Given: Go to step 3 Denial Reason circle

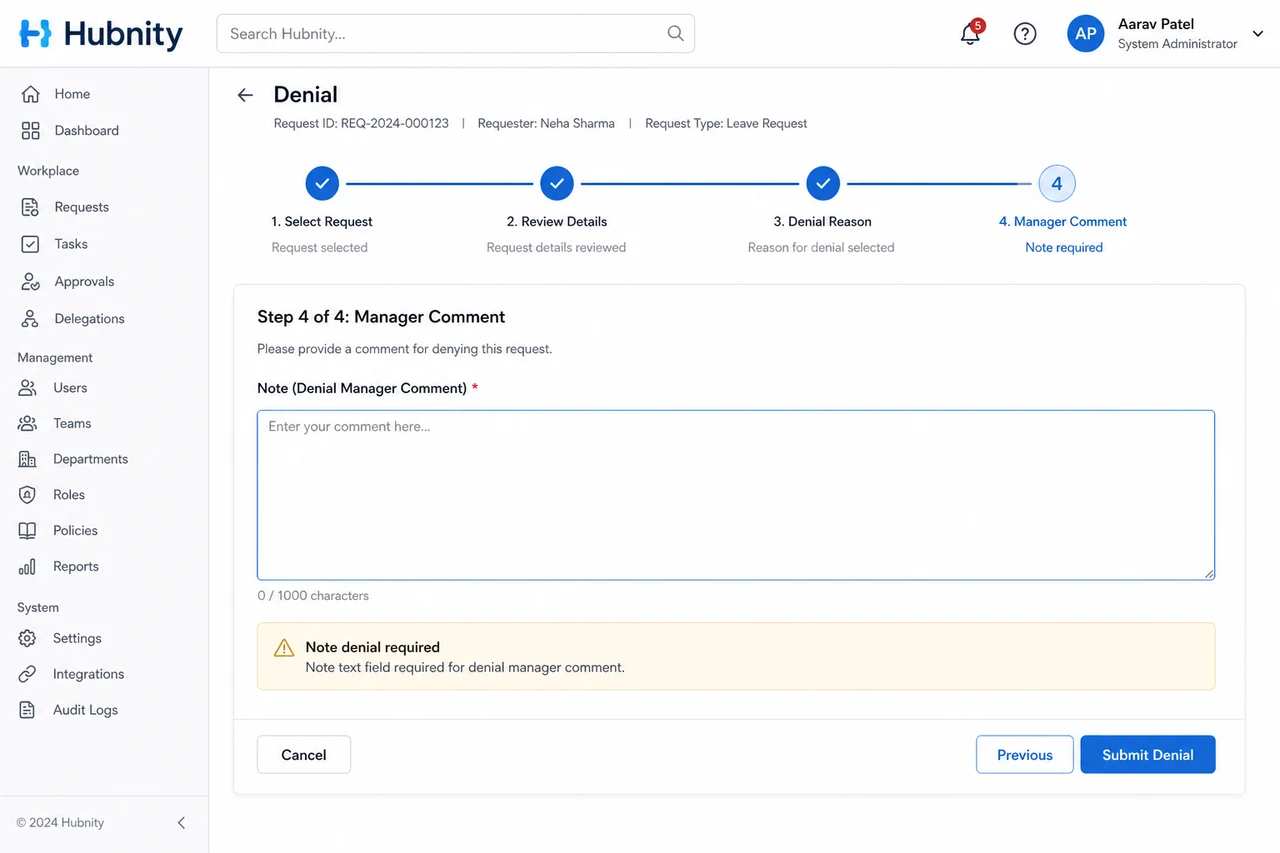Looking at the screenshot, I should 822,184.
